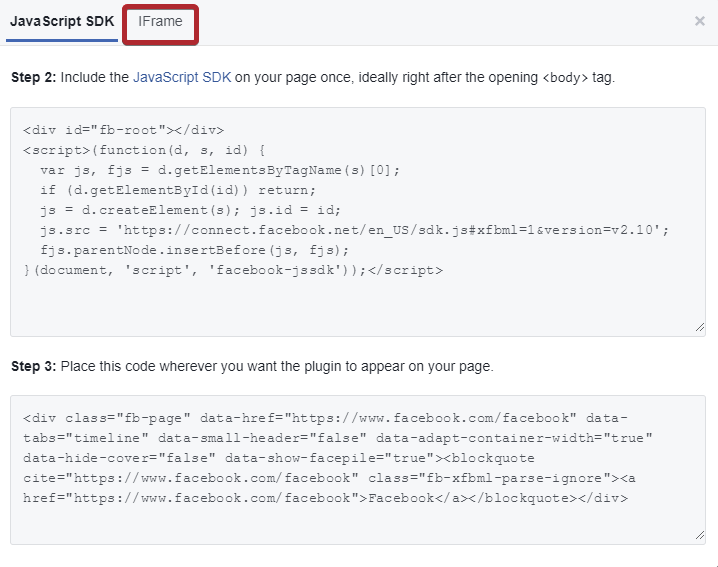Click the fb-page data-href code line

tap(325, 418)
